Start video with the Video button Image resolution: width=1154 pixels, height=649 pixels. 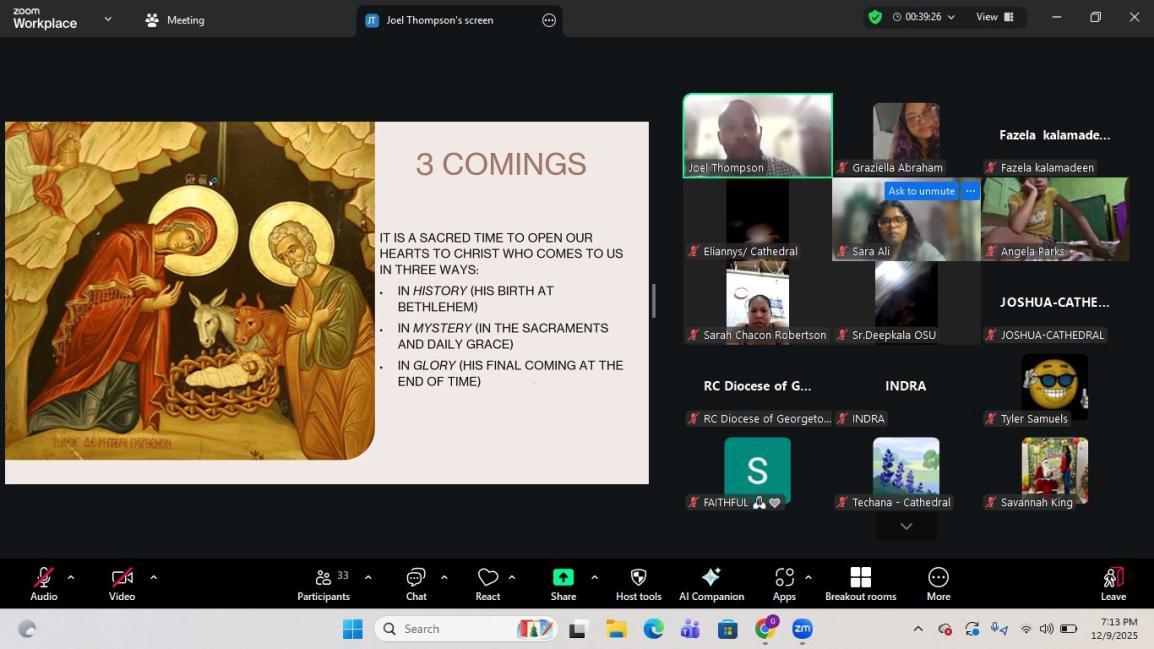tap(122, 584)
